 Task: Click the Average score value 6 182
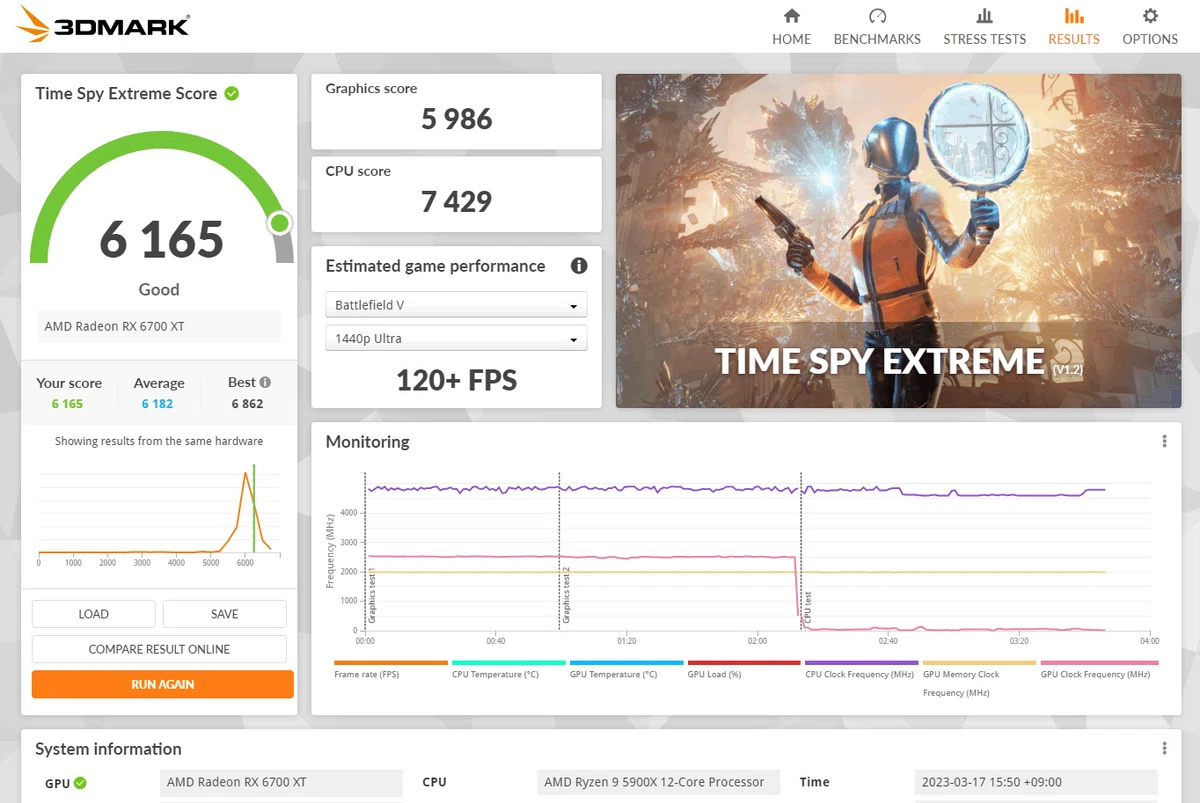157,404
